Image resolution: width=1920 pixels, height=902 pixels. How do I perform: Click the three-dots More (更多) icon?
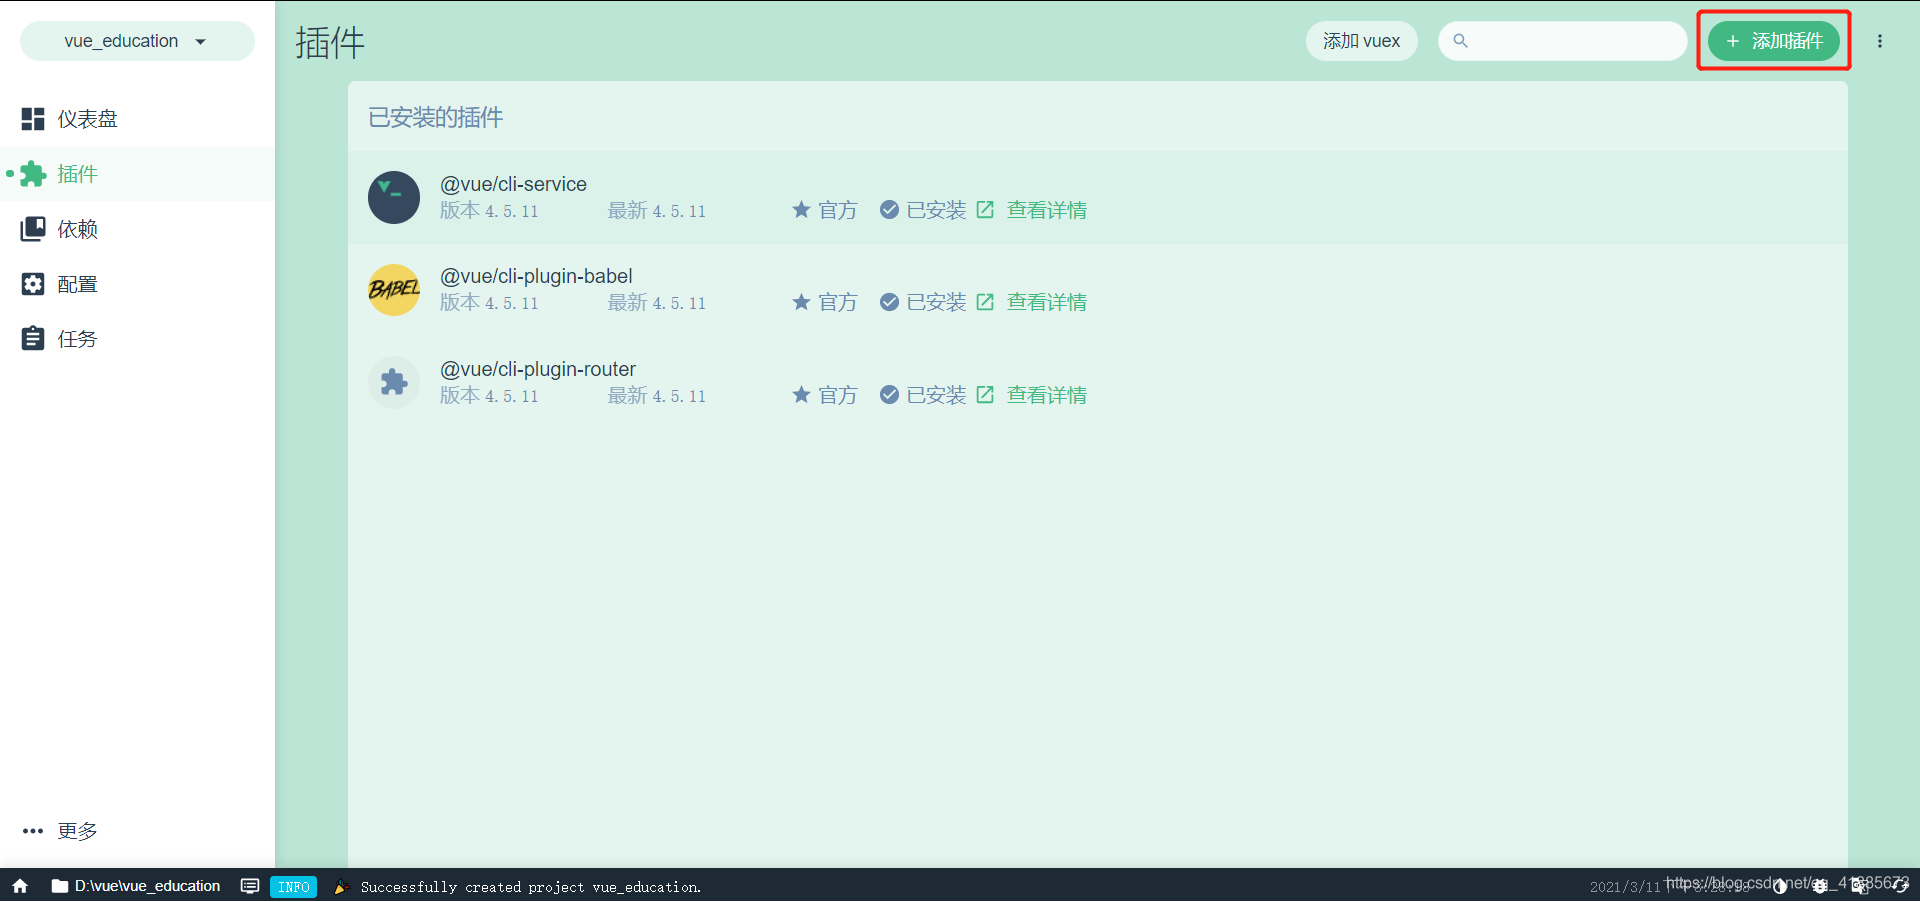33,831
